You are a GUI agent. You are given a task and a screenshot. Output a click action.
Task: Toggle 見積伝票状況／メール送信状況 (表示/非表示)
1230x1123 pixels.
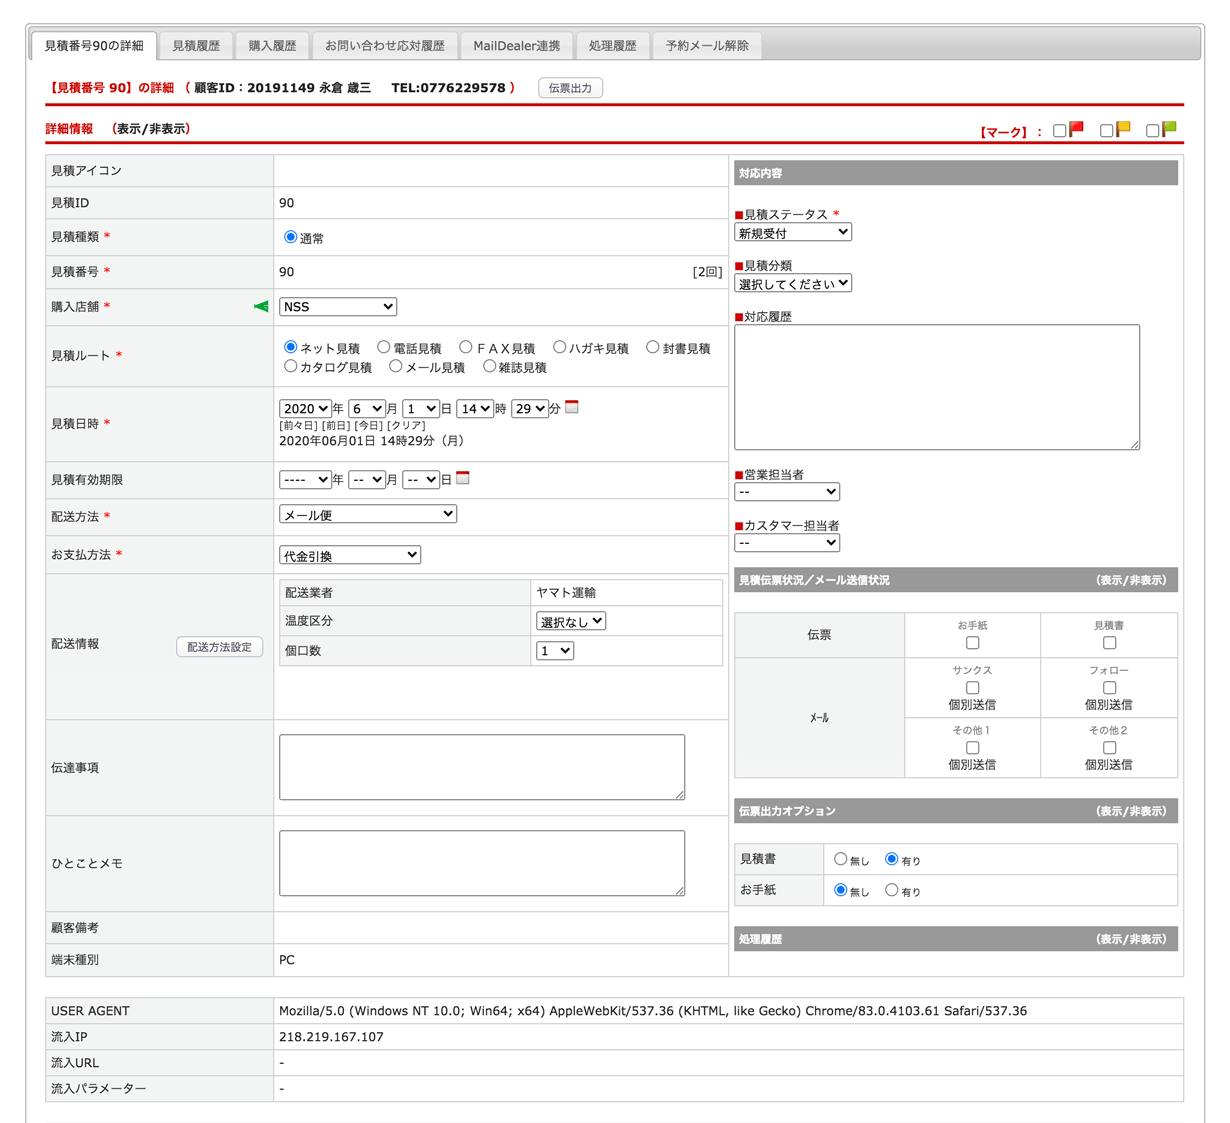click(1131, 580)
